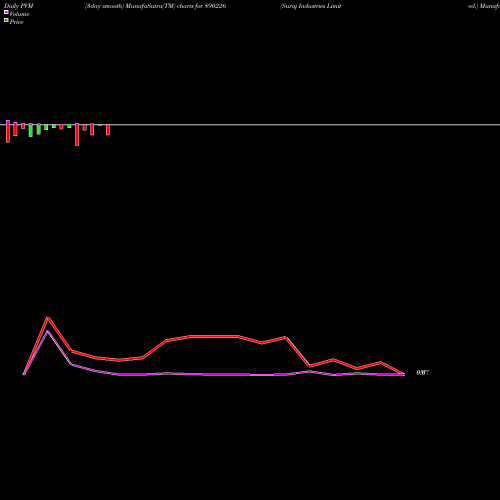The height and width of the screenshot is (500, 500).
Task: Click the highest peak of the red price line
Action: [48, 318]
